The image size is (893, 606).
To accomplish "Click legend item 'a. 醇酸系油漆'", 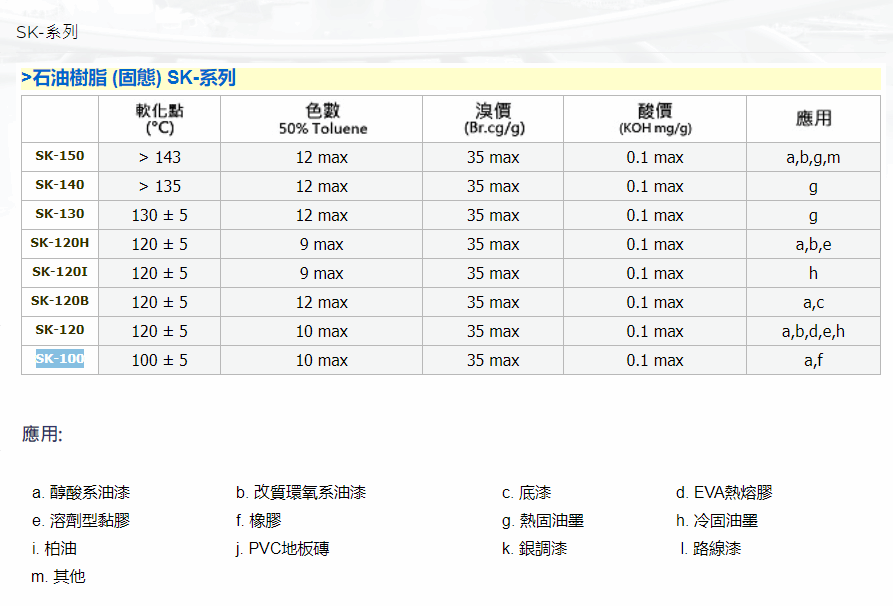I will coord(81,492).
